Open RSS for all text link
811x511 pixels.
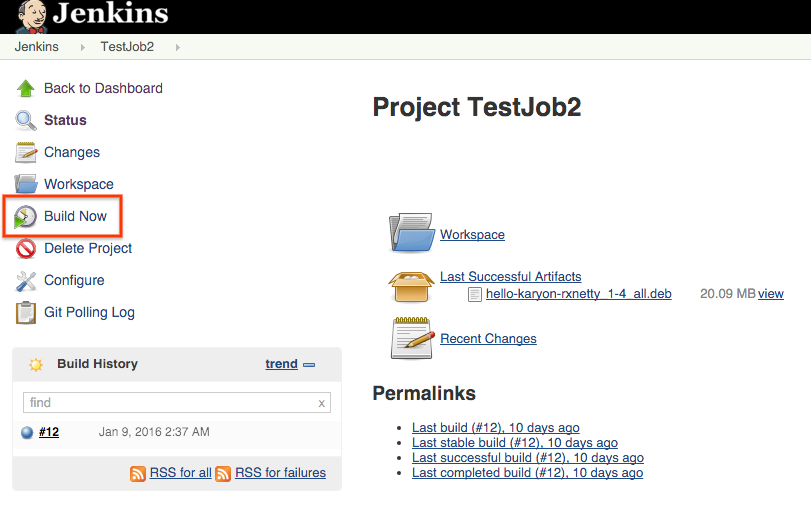pyautogui.click(x=181, y=473)
